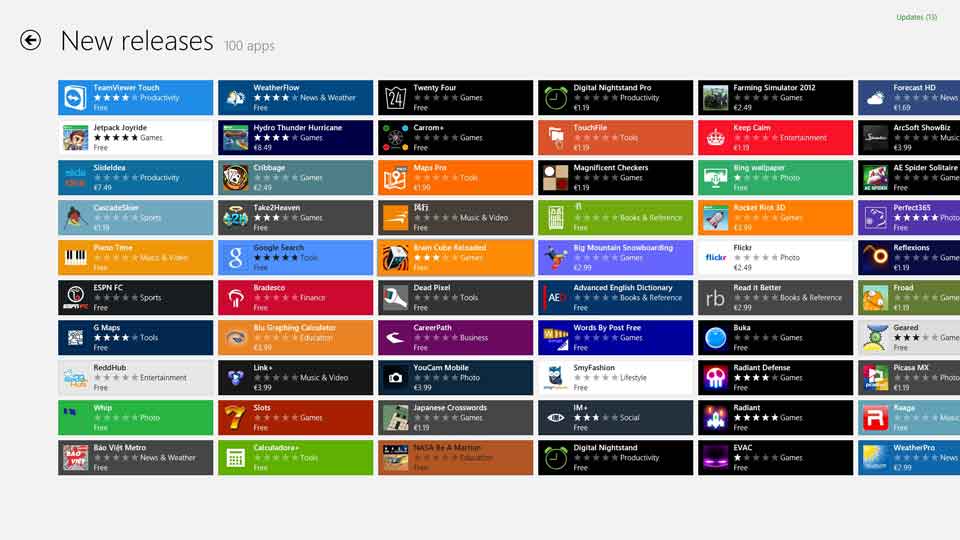Select the Perfect365 icon
This screenshot has width=960, height=540.
click(876, 217)
